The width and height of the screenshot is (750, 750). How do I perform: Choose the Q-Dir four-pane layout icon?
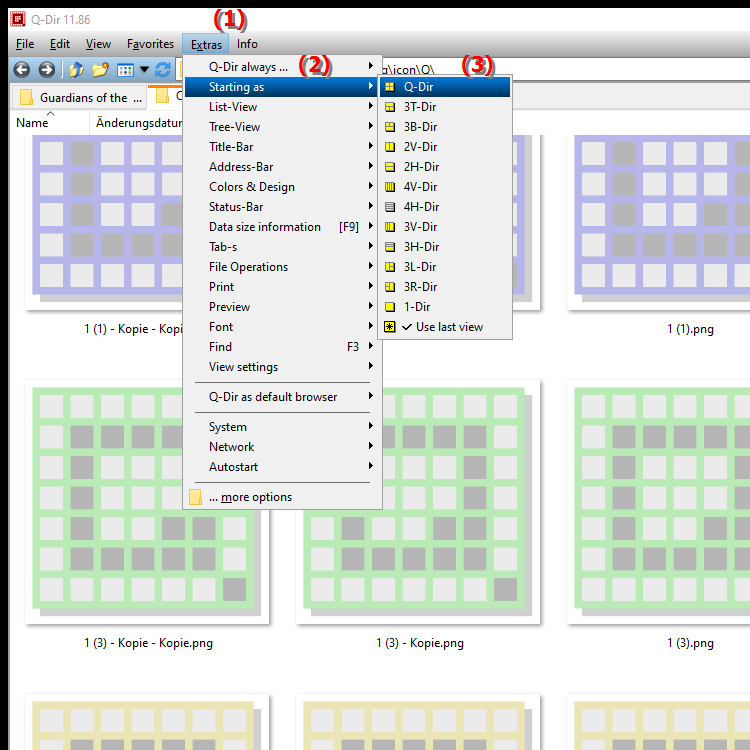tap(390, 87)
